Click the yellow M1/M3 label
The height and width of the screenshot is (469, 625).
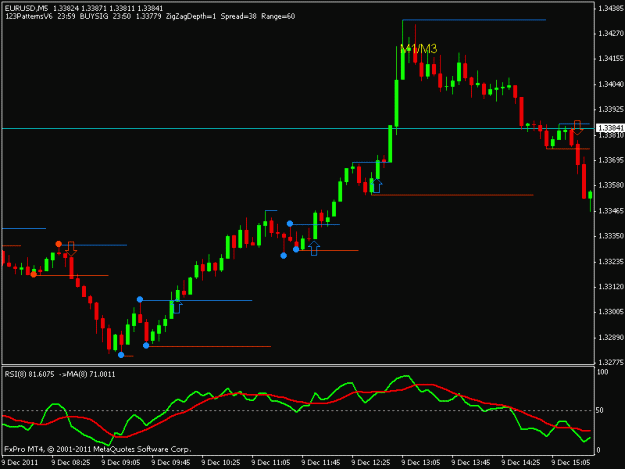coord(419,49)
